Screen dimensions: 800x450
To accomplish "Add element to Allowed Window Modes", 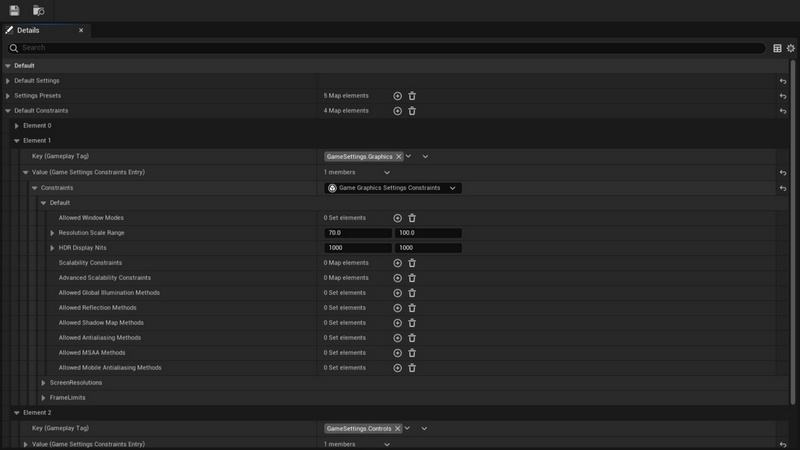I will tap(397, 218).
